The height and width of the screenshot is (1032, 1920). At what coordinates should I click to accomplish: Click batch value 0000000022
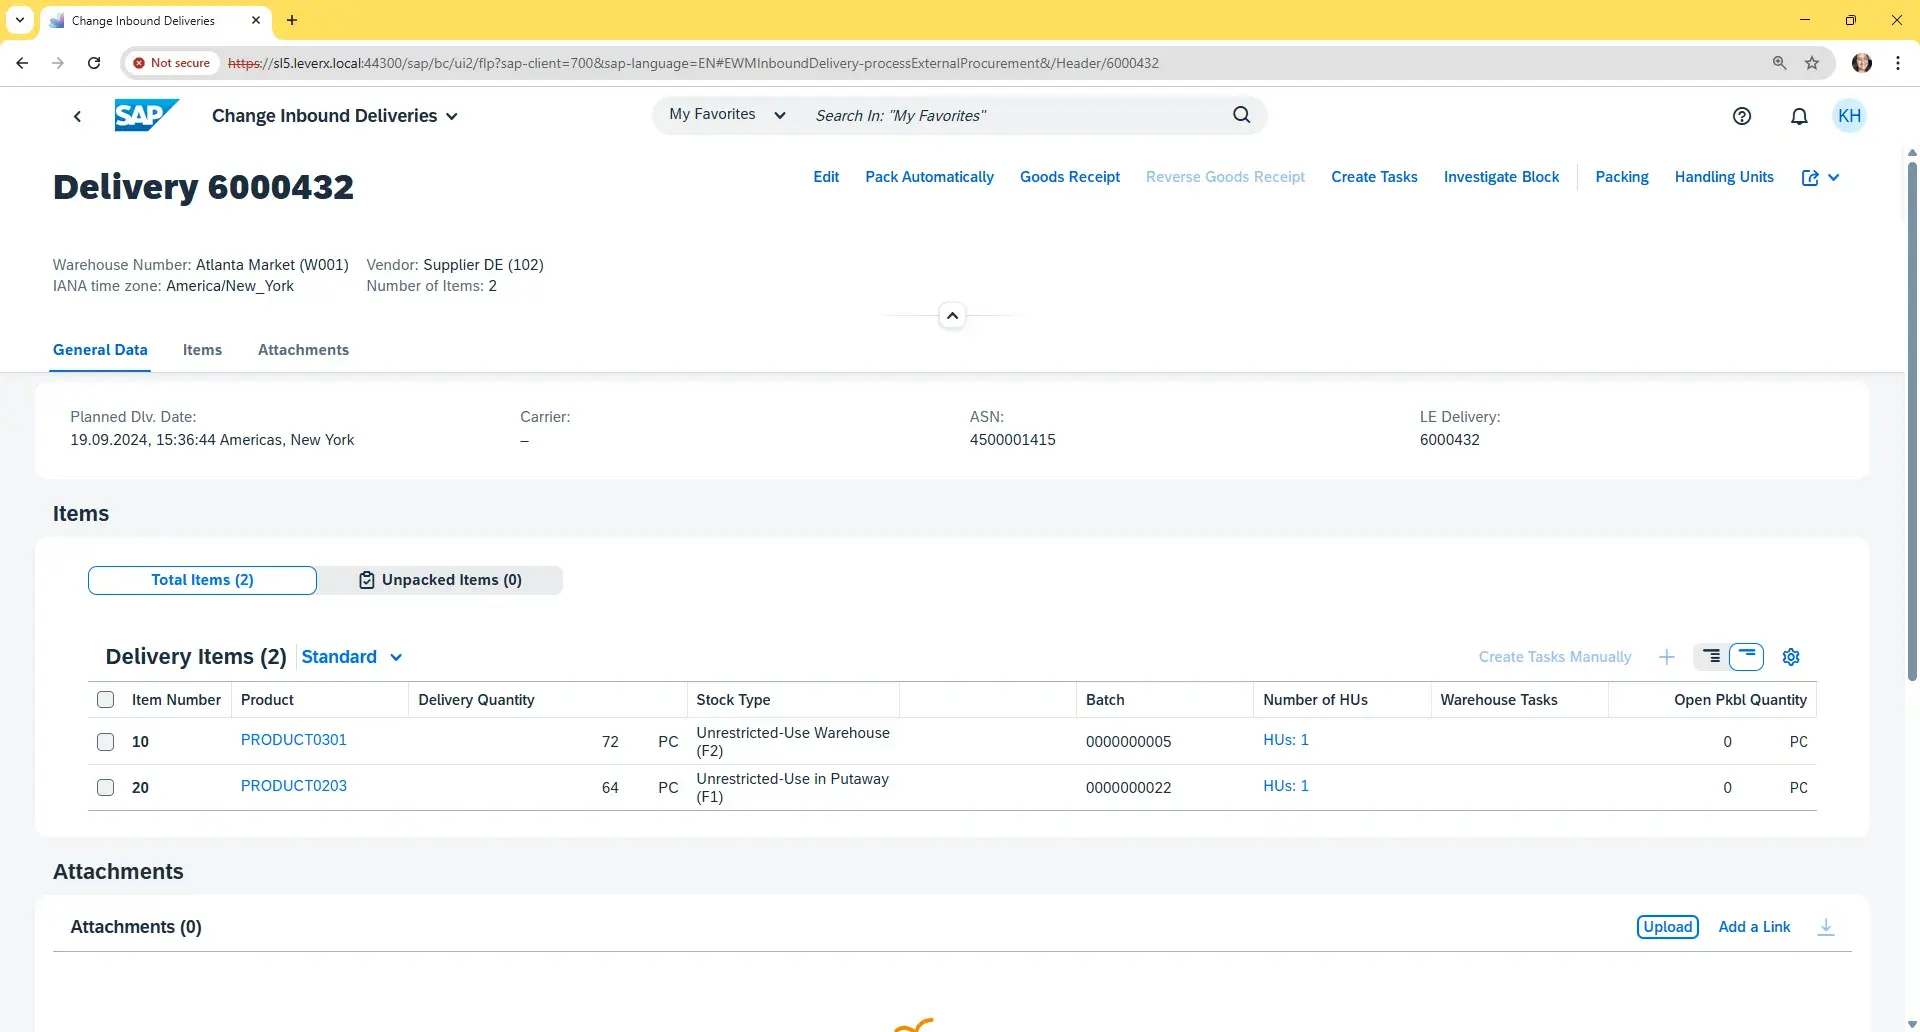click(x=1128, y=788)
